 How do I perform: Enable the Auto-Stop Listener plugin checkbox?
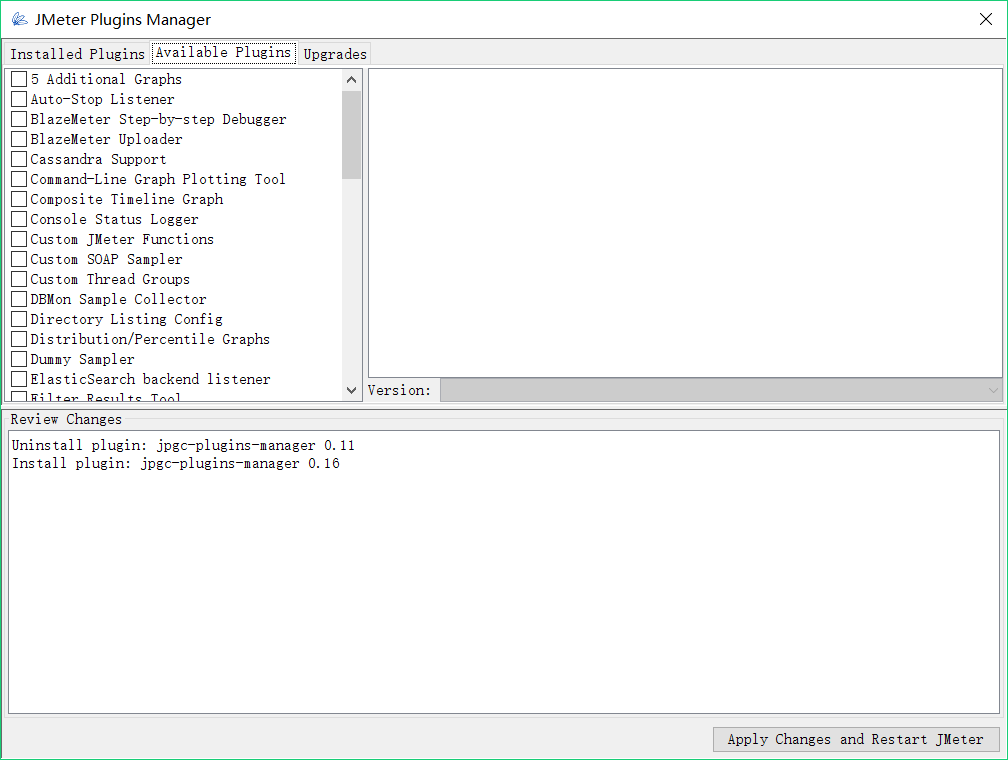[x=19, y=99]
